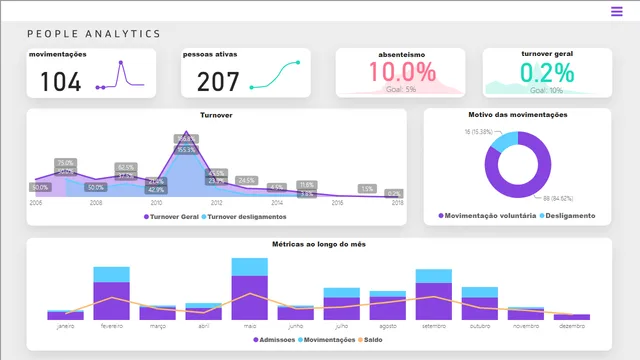Click the movimentações card value 104
The height and width of the screenshot is (360, 640).
click(x=61, y=82)
